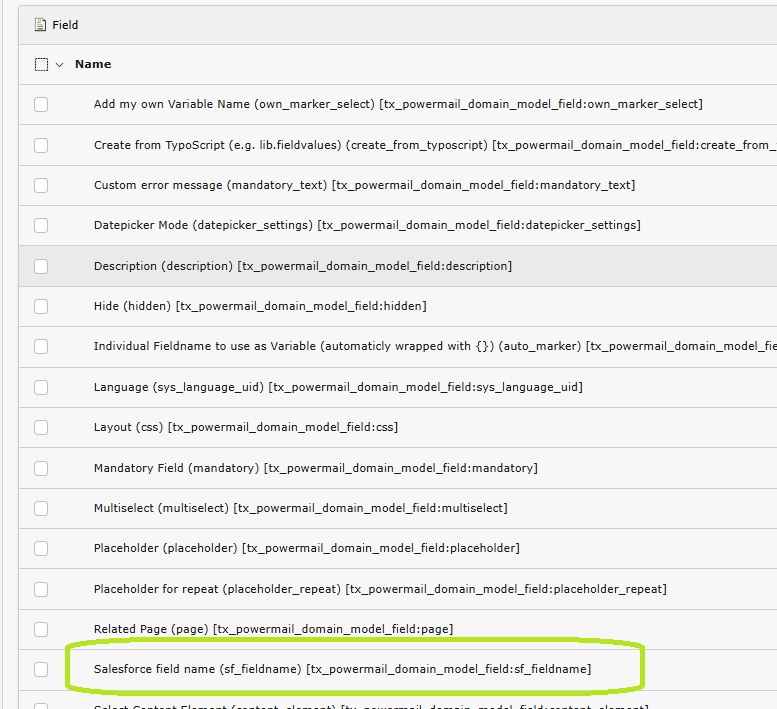777x709 pixels.
Task: Check the Add my own Variable Name row
Action: (x=41, y=104)
